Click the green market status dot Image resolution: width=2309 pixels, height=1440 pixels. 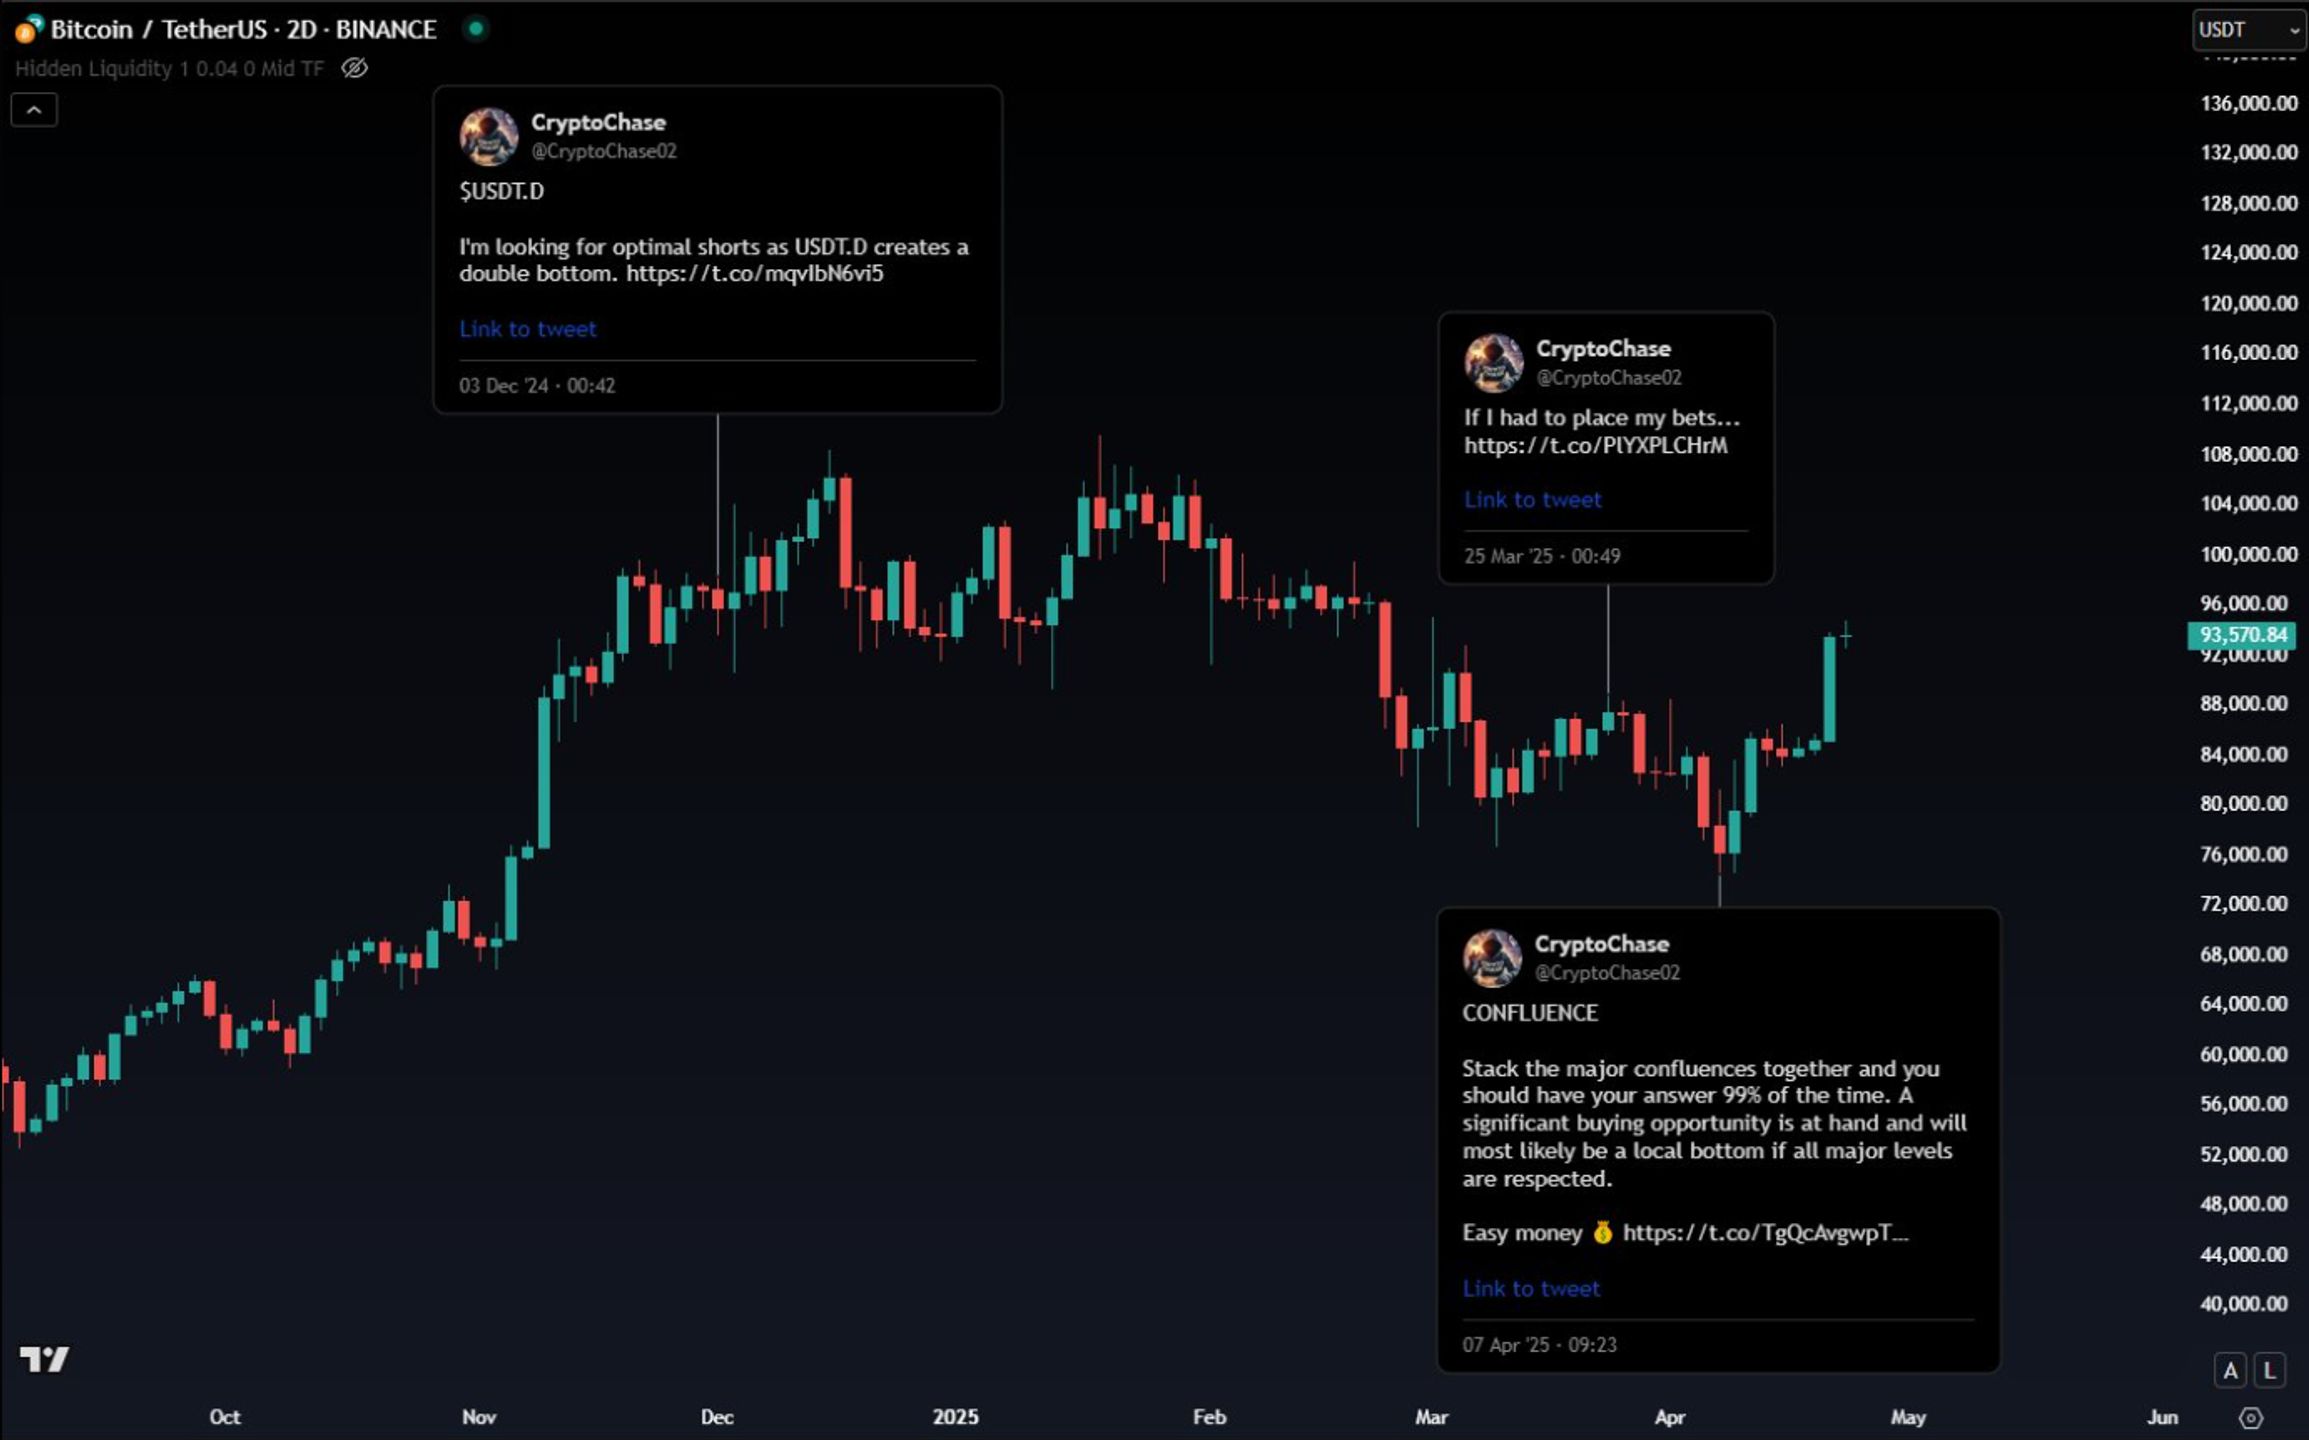click(x=476, y=28)
